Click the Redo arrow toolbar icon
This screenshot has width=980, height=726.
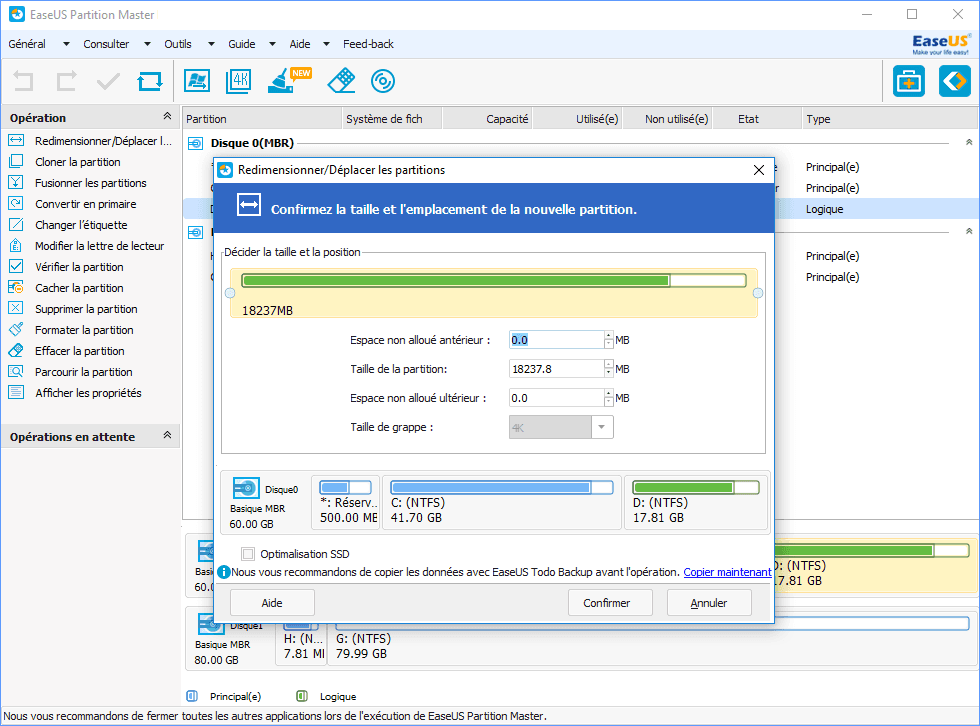(66, 81)
